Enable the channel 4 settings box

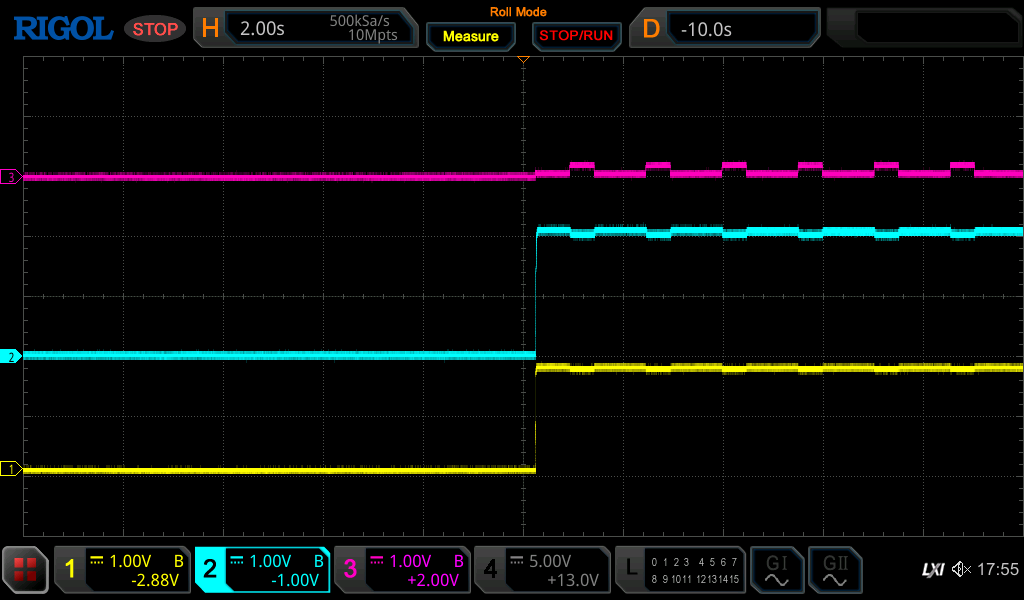click(x=542, y=569)
